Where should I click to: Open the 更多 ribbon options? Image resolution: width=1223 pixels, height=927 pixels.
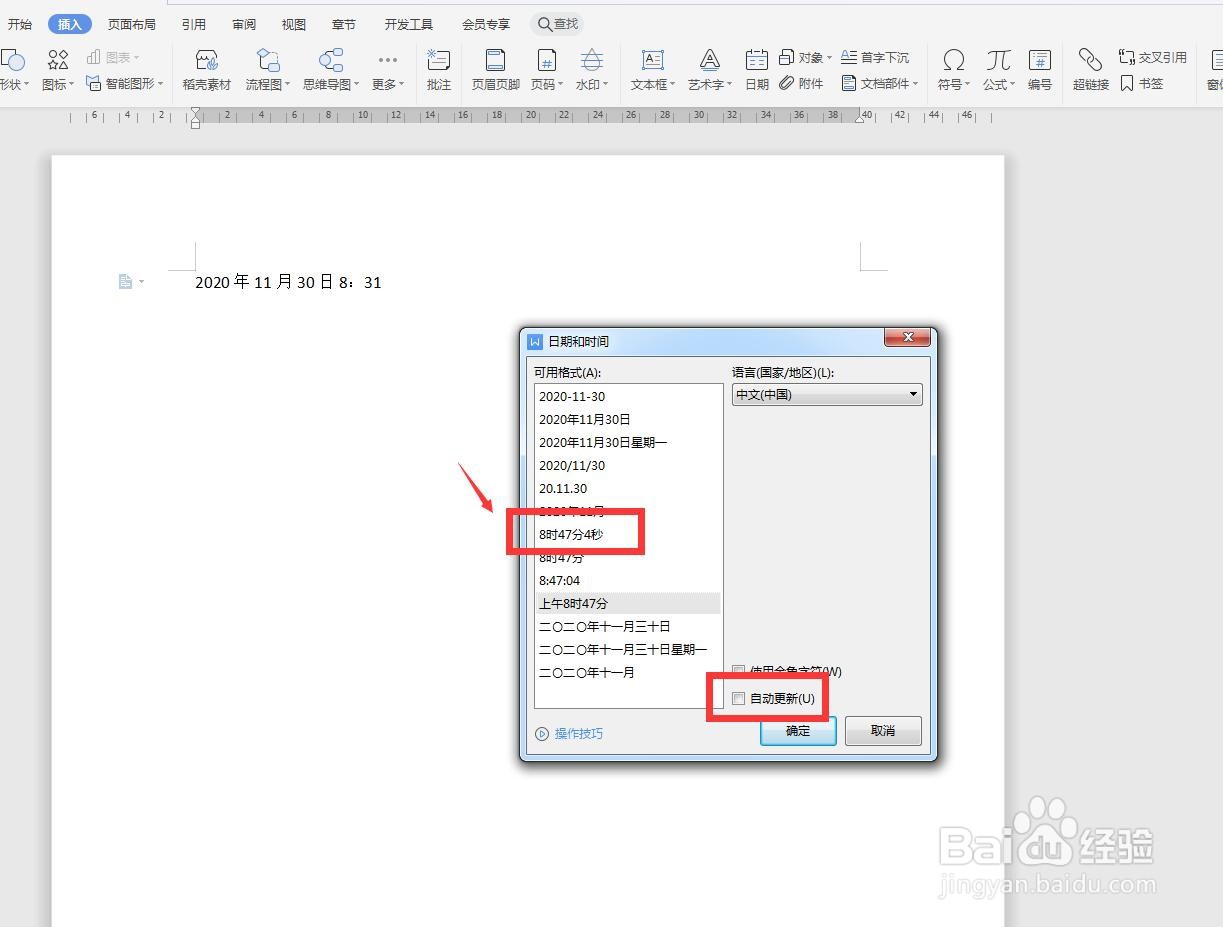(387, 70)
